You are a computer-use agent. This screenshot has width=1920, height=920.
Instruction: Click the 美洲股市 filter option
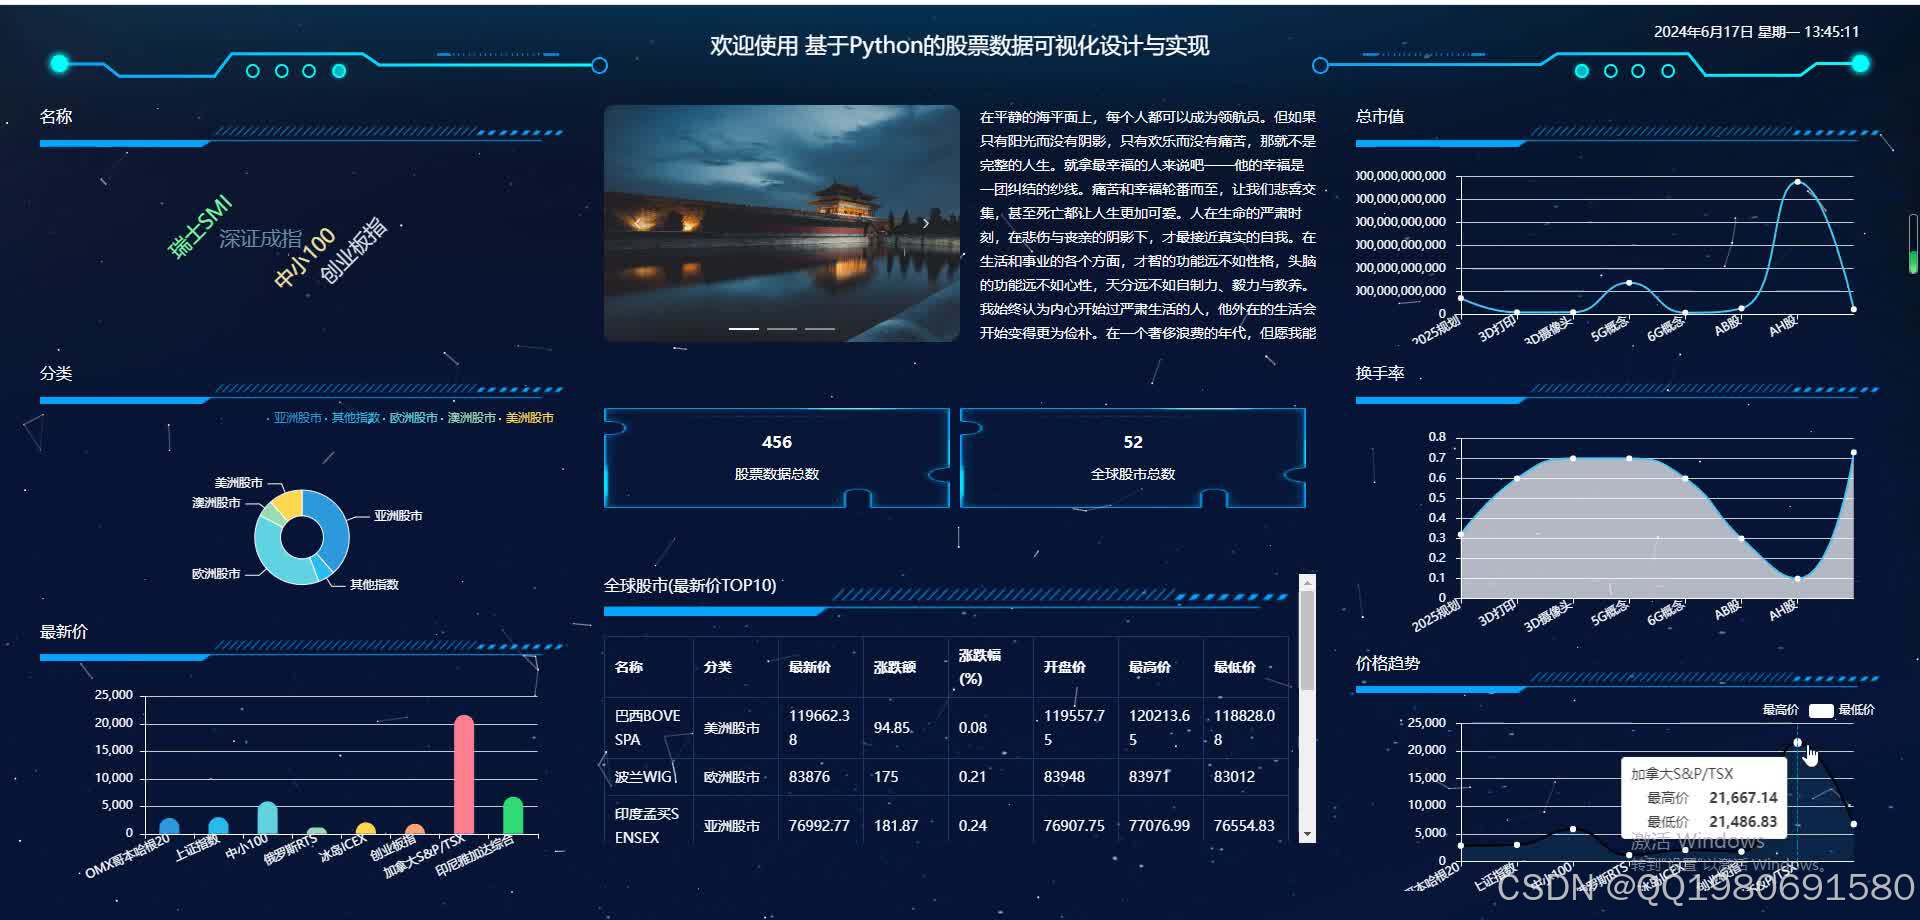click(x=530, y=418)
